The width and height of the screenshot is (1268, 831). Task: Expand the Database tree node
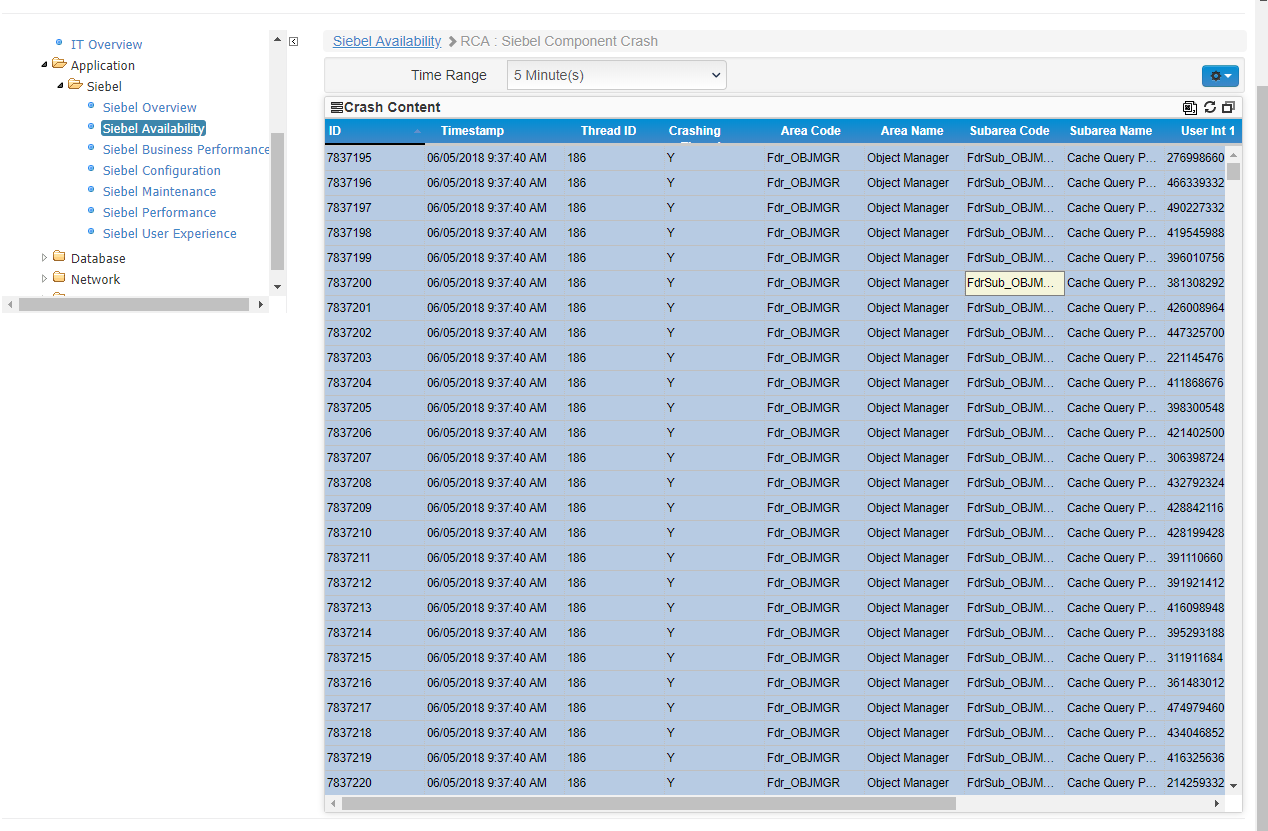tap(44, 258)
